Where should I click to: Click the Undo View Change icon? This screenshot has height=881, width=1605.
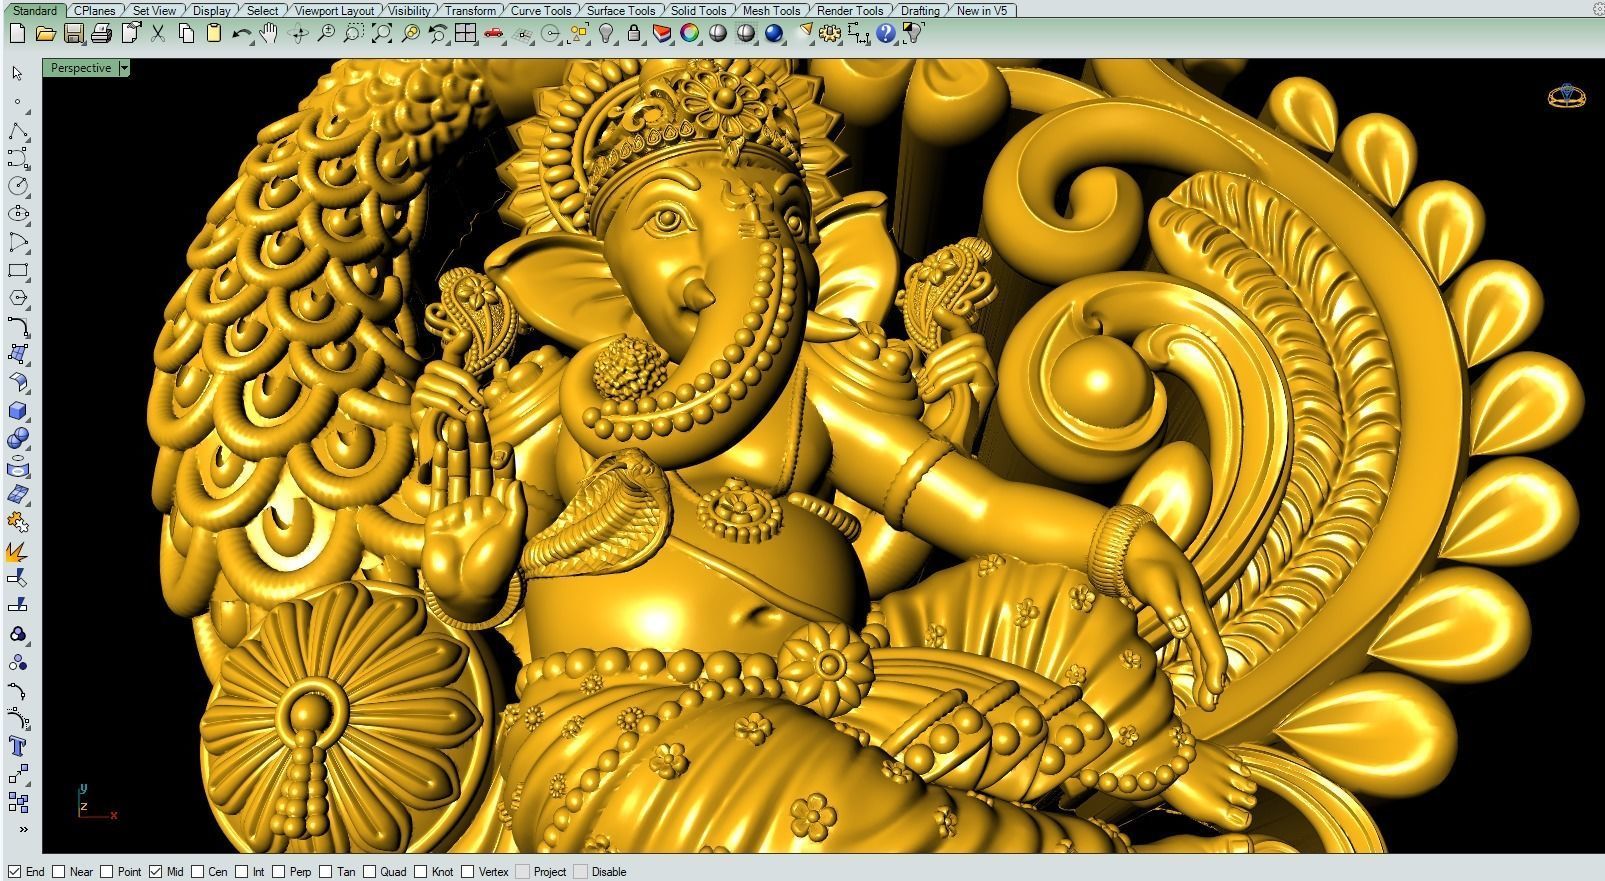[437, 33]
